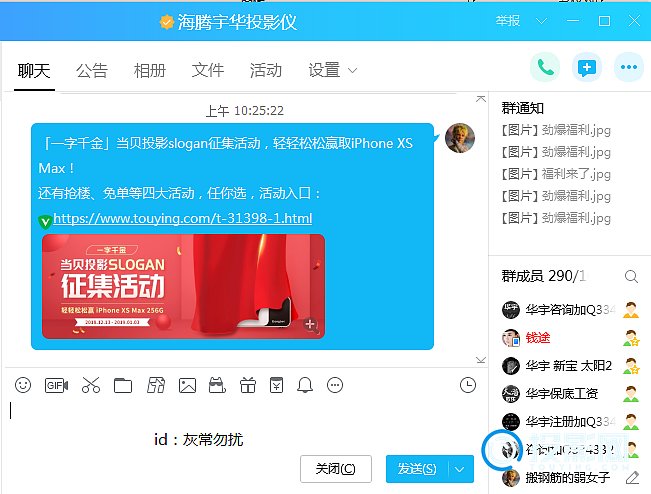Send a file using the folder icon
This screenshot has width=651, height=494.
123,385
